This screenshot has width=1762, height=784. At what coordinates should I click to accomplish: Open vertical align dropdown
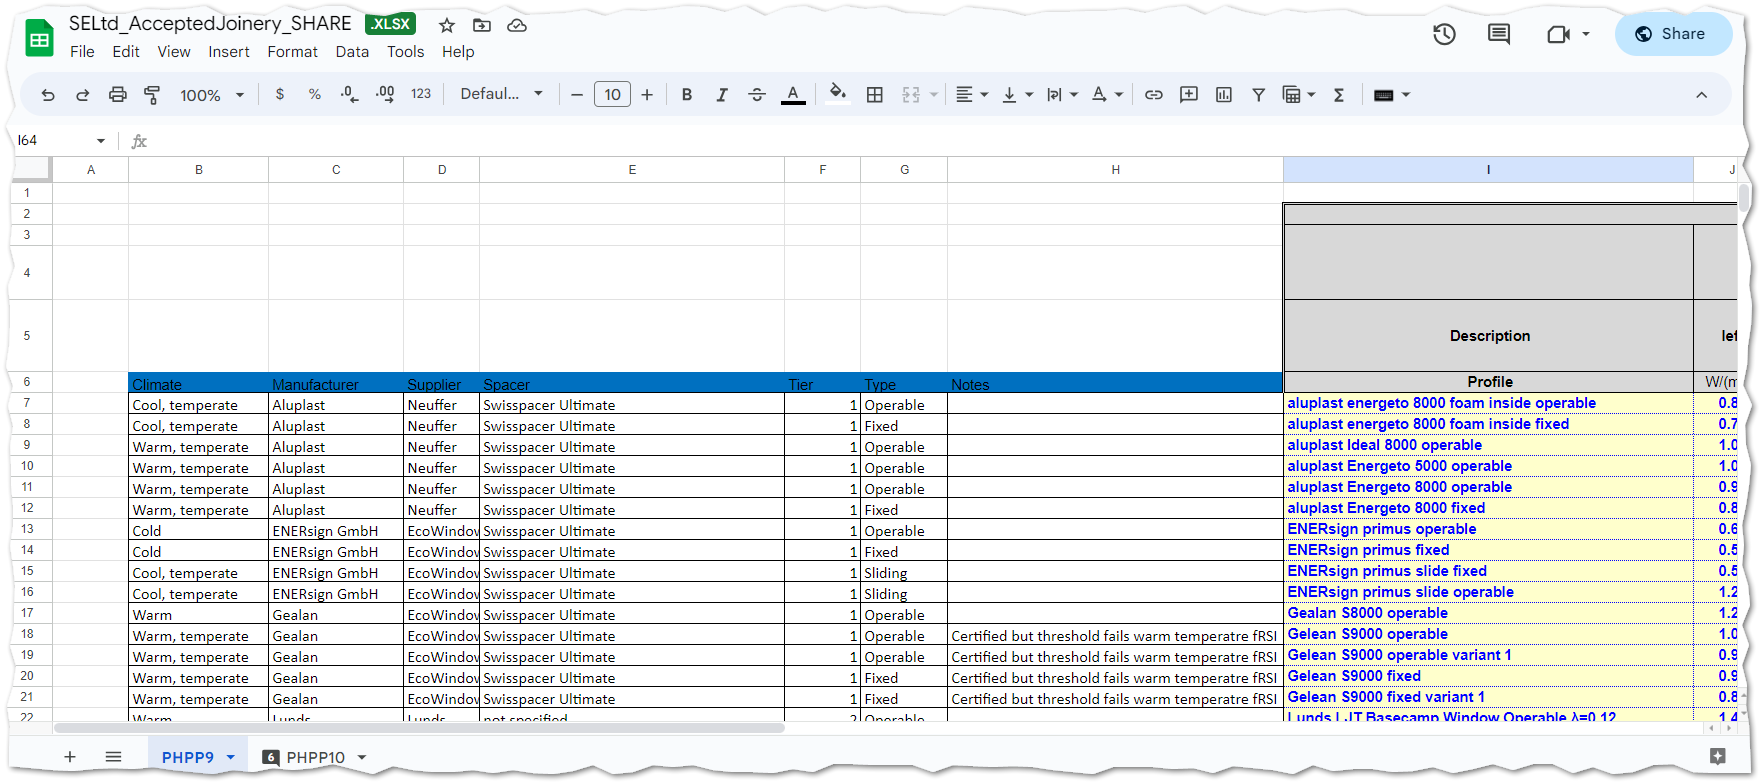(1017, 95)
